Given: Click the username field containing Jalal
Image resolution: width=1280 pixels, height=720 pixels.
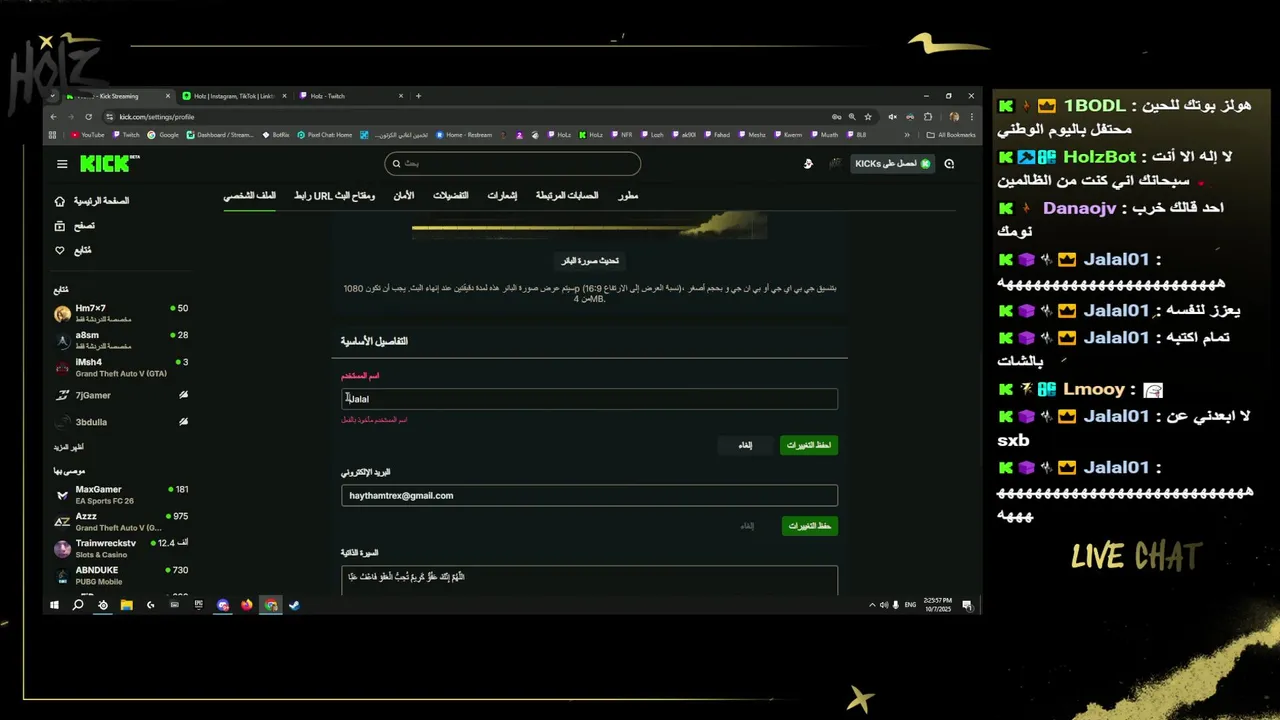Looking at the screenshot, I should point(589,399).
